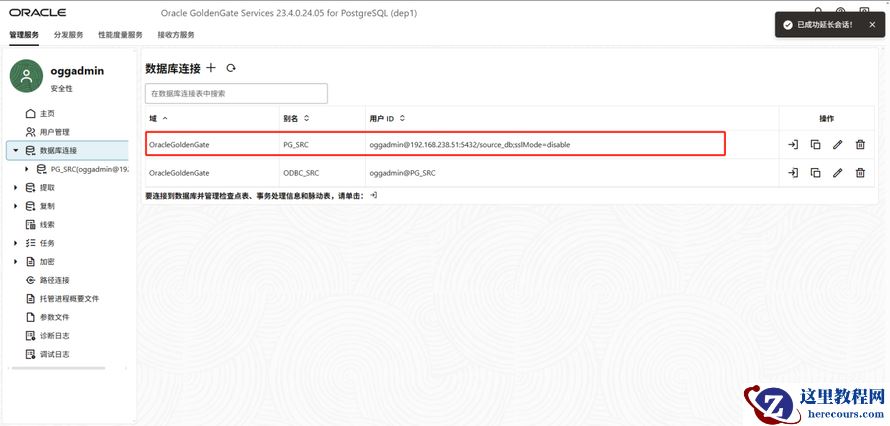Sort table by 用户 ID column
This screenshot has height=426, width=890.
pos(402,119)
